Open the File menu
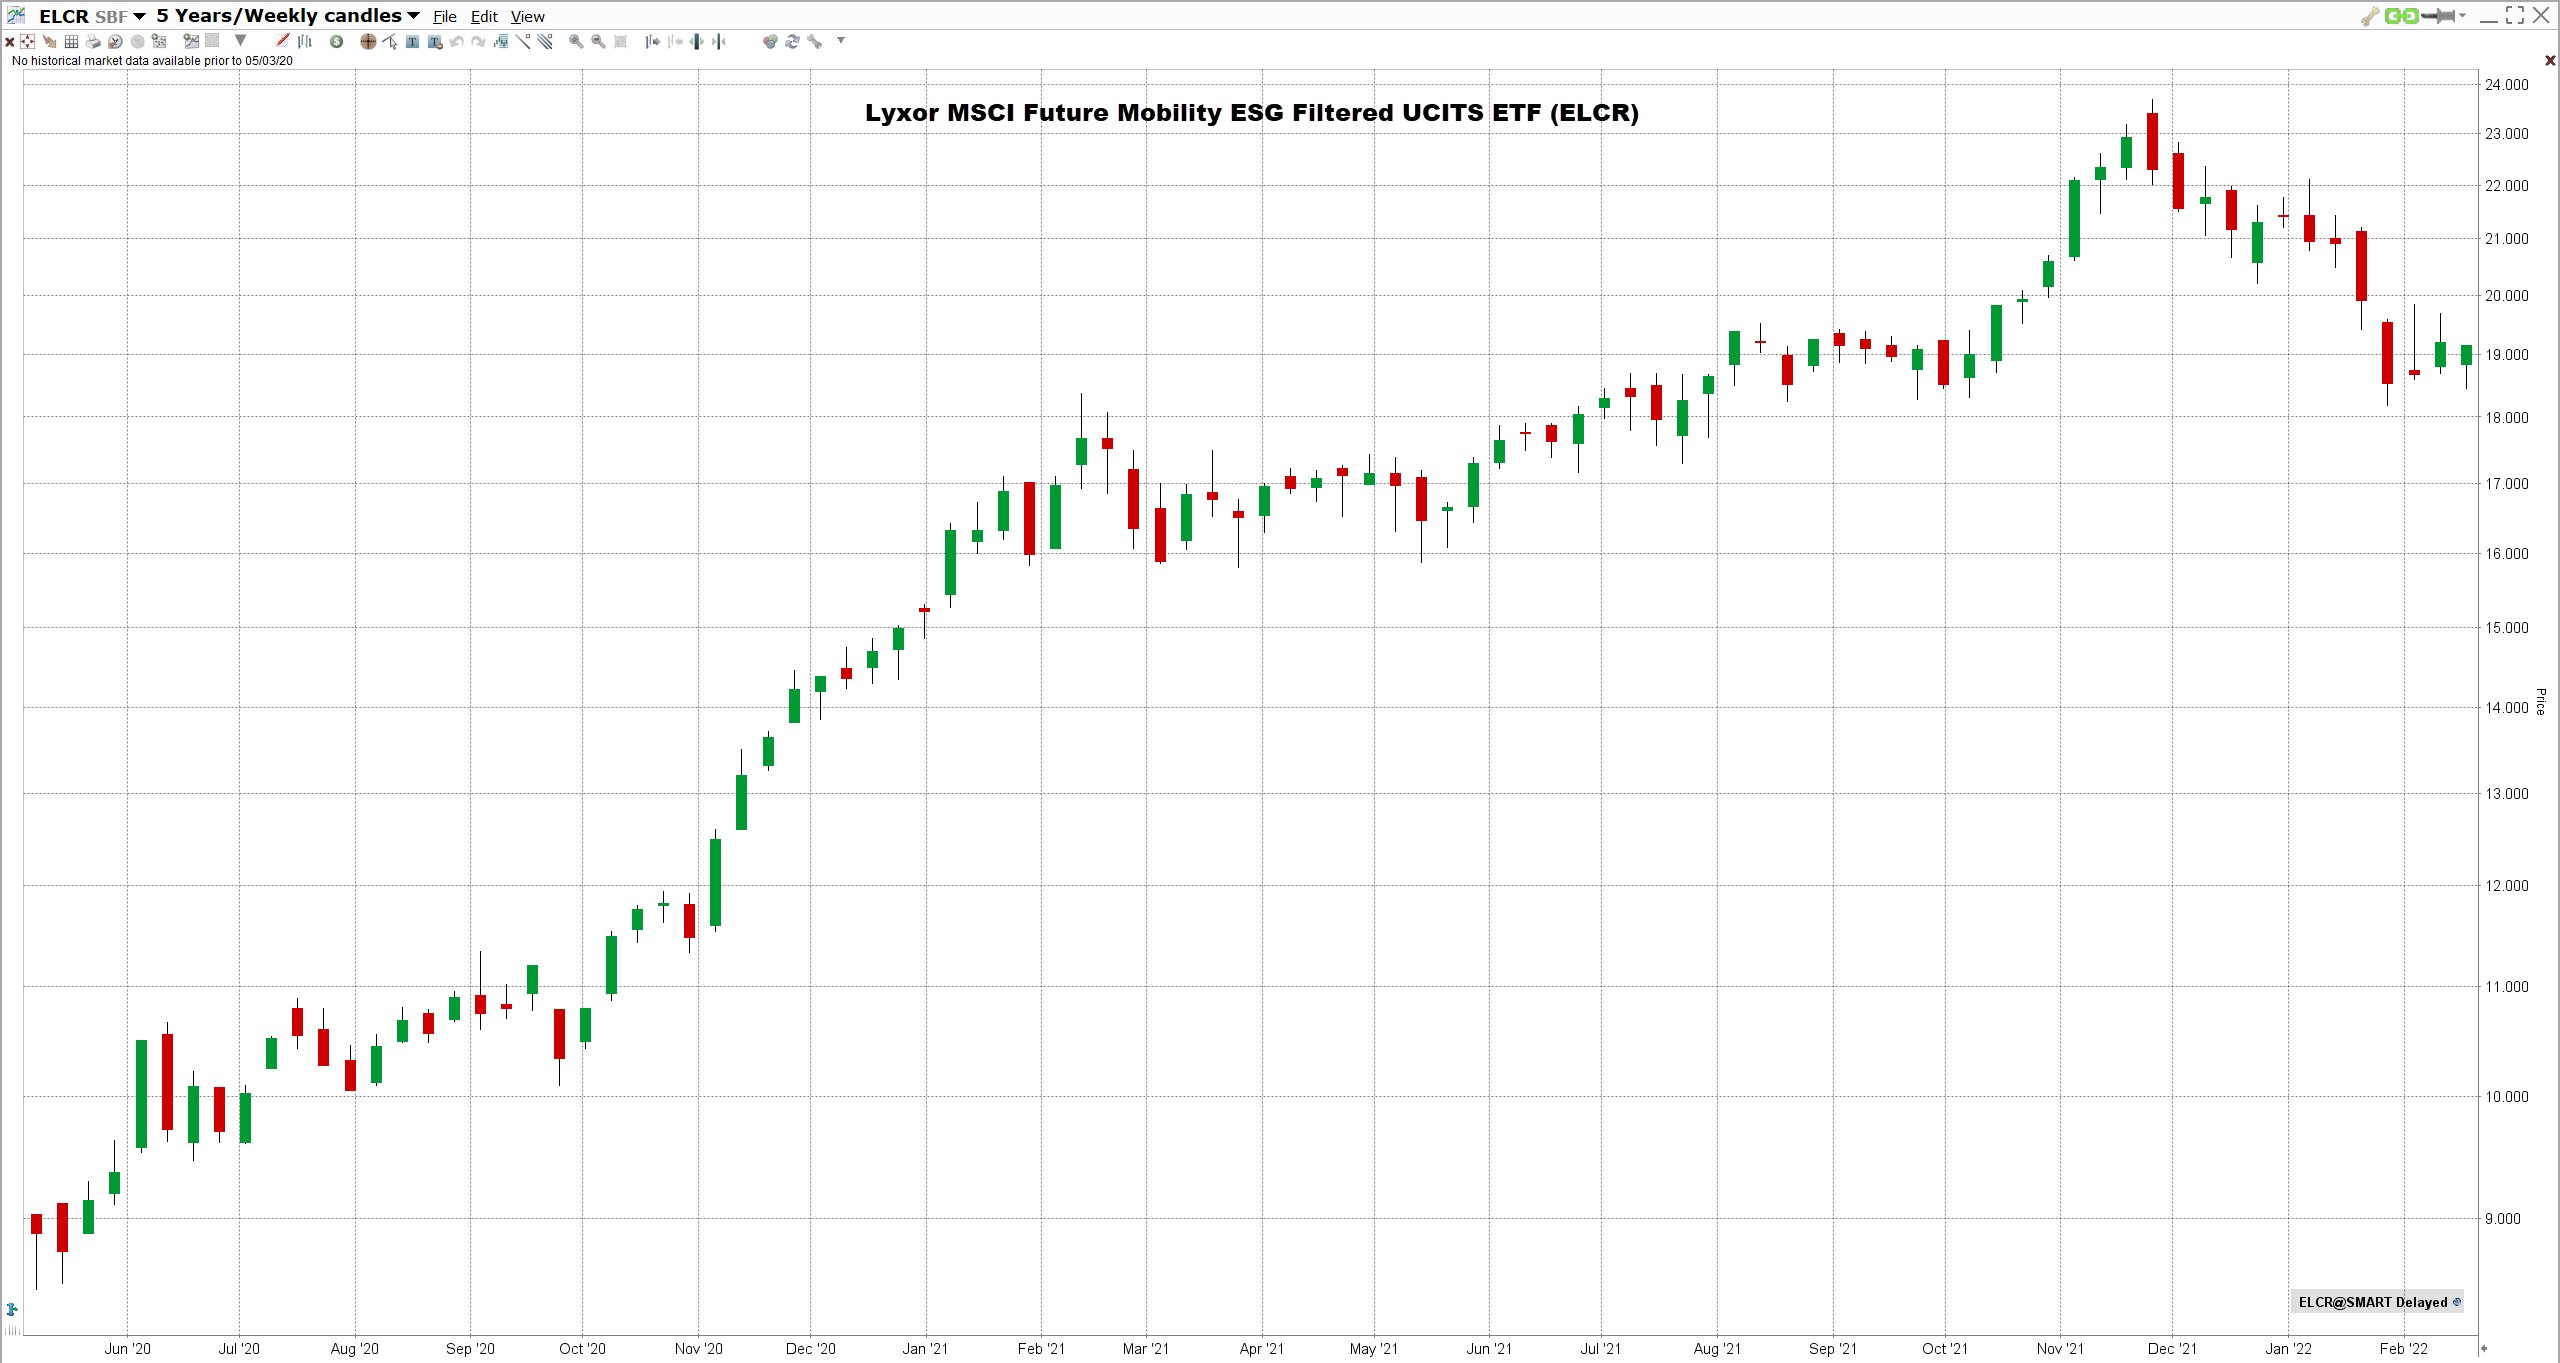This screenshot has width=2560, height=1363. coord(445,17)
